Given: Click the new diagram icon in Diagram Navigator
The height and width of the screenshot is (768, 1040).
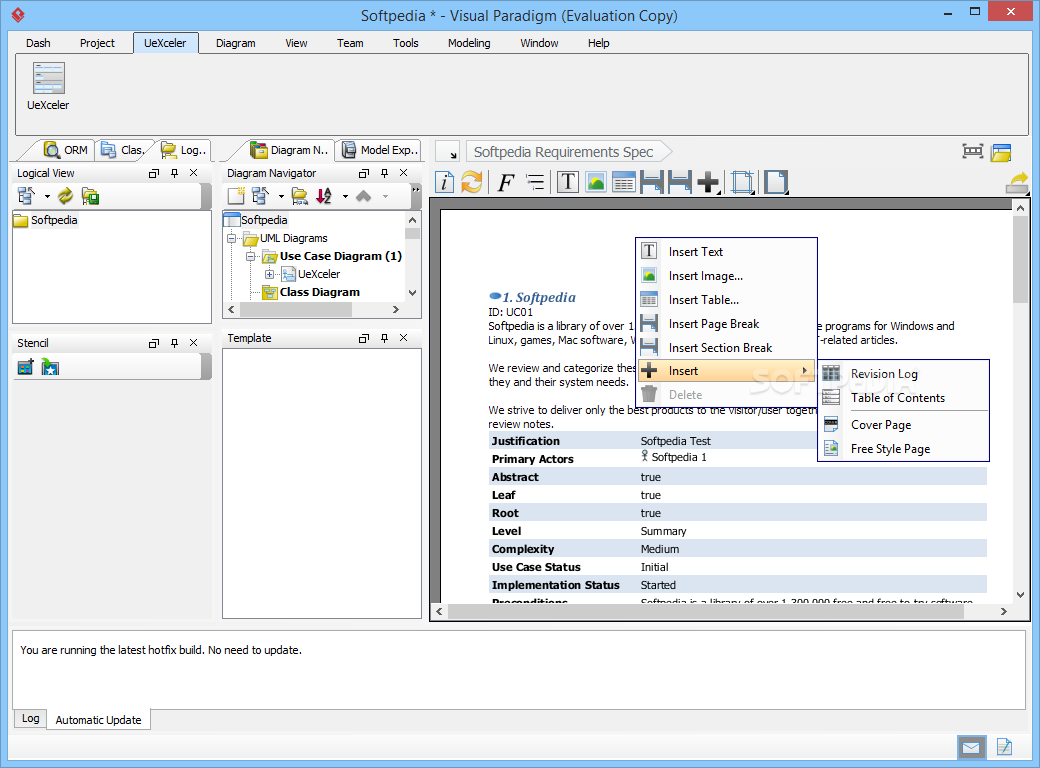Looking at the screenshot, I should tap(236, 195).
